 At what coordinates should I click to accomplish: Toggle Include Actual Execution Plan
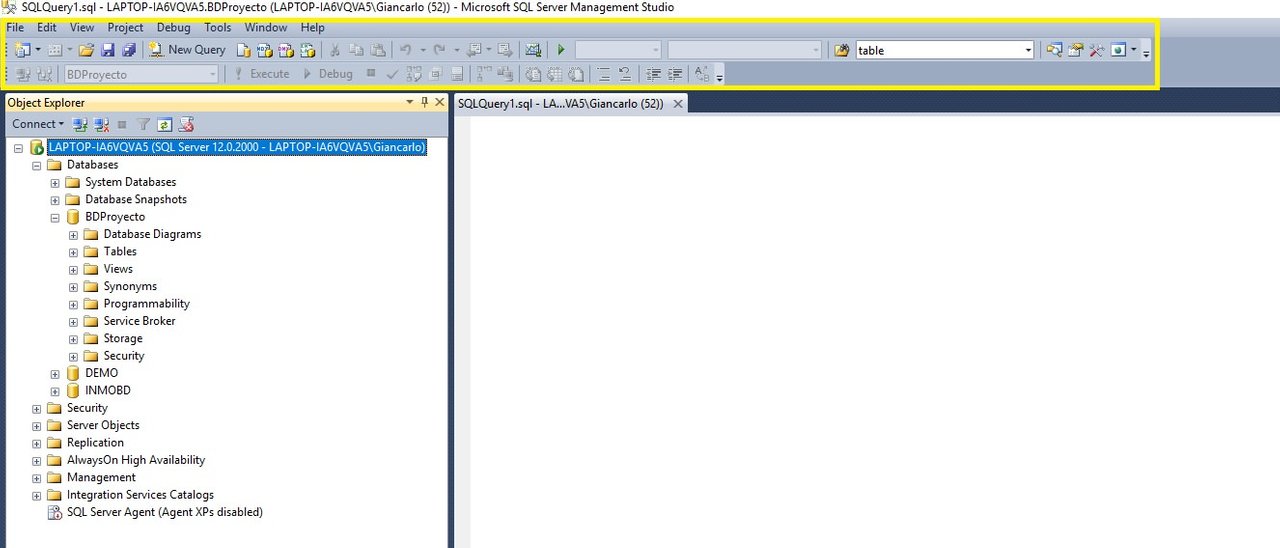483,74
